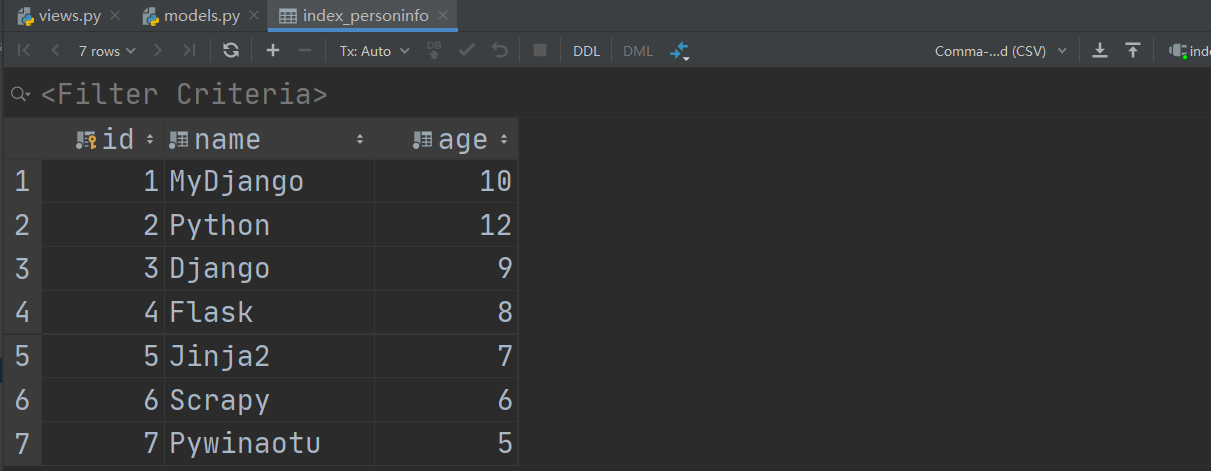Export data with the download icon
Viewport: 1211px width, 471px height.
click(1100, 50)
